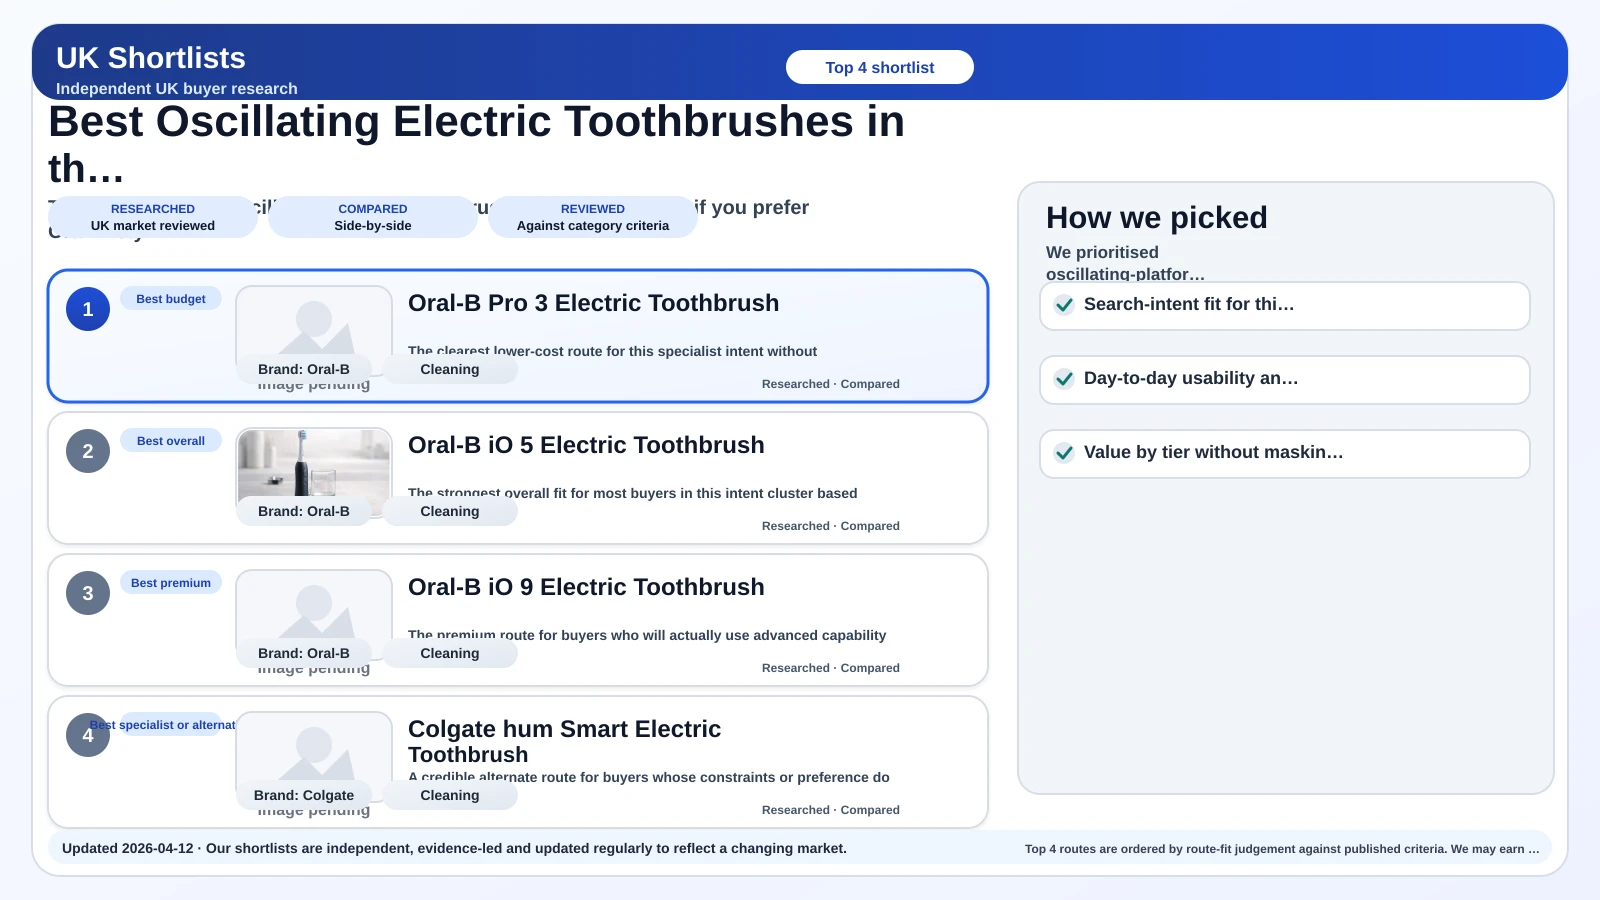Screen dimensions: 1600x900
Task: Click Cleaning chip on Oral-B iO 5 card
Action: (x=450, y=511)
